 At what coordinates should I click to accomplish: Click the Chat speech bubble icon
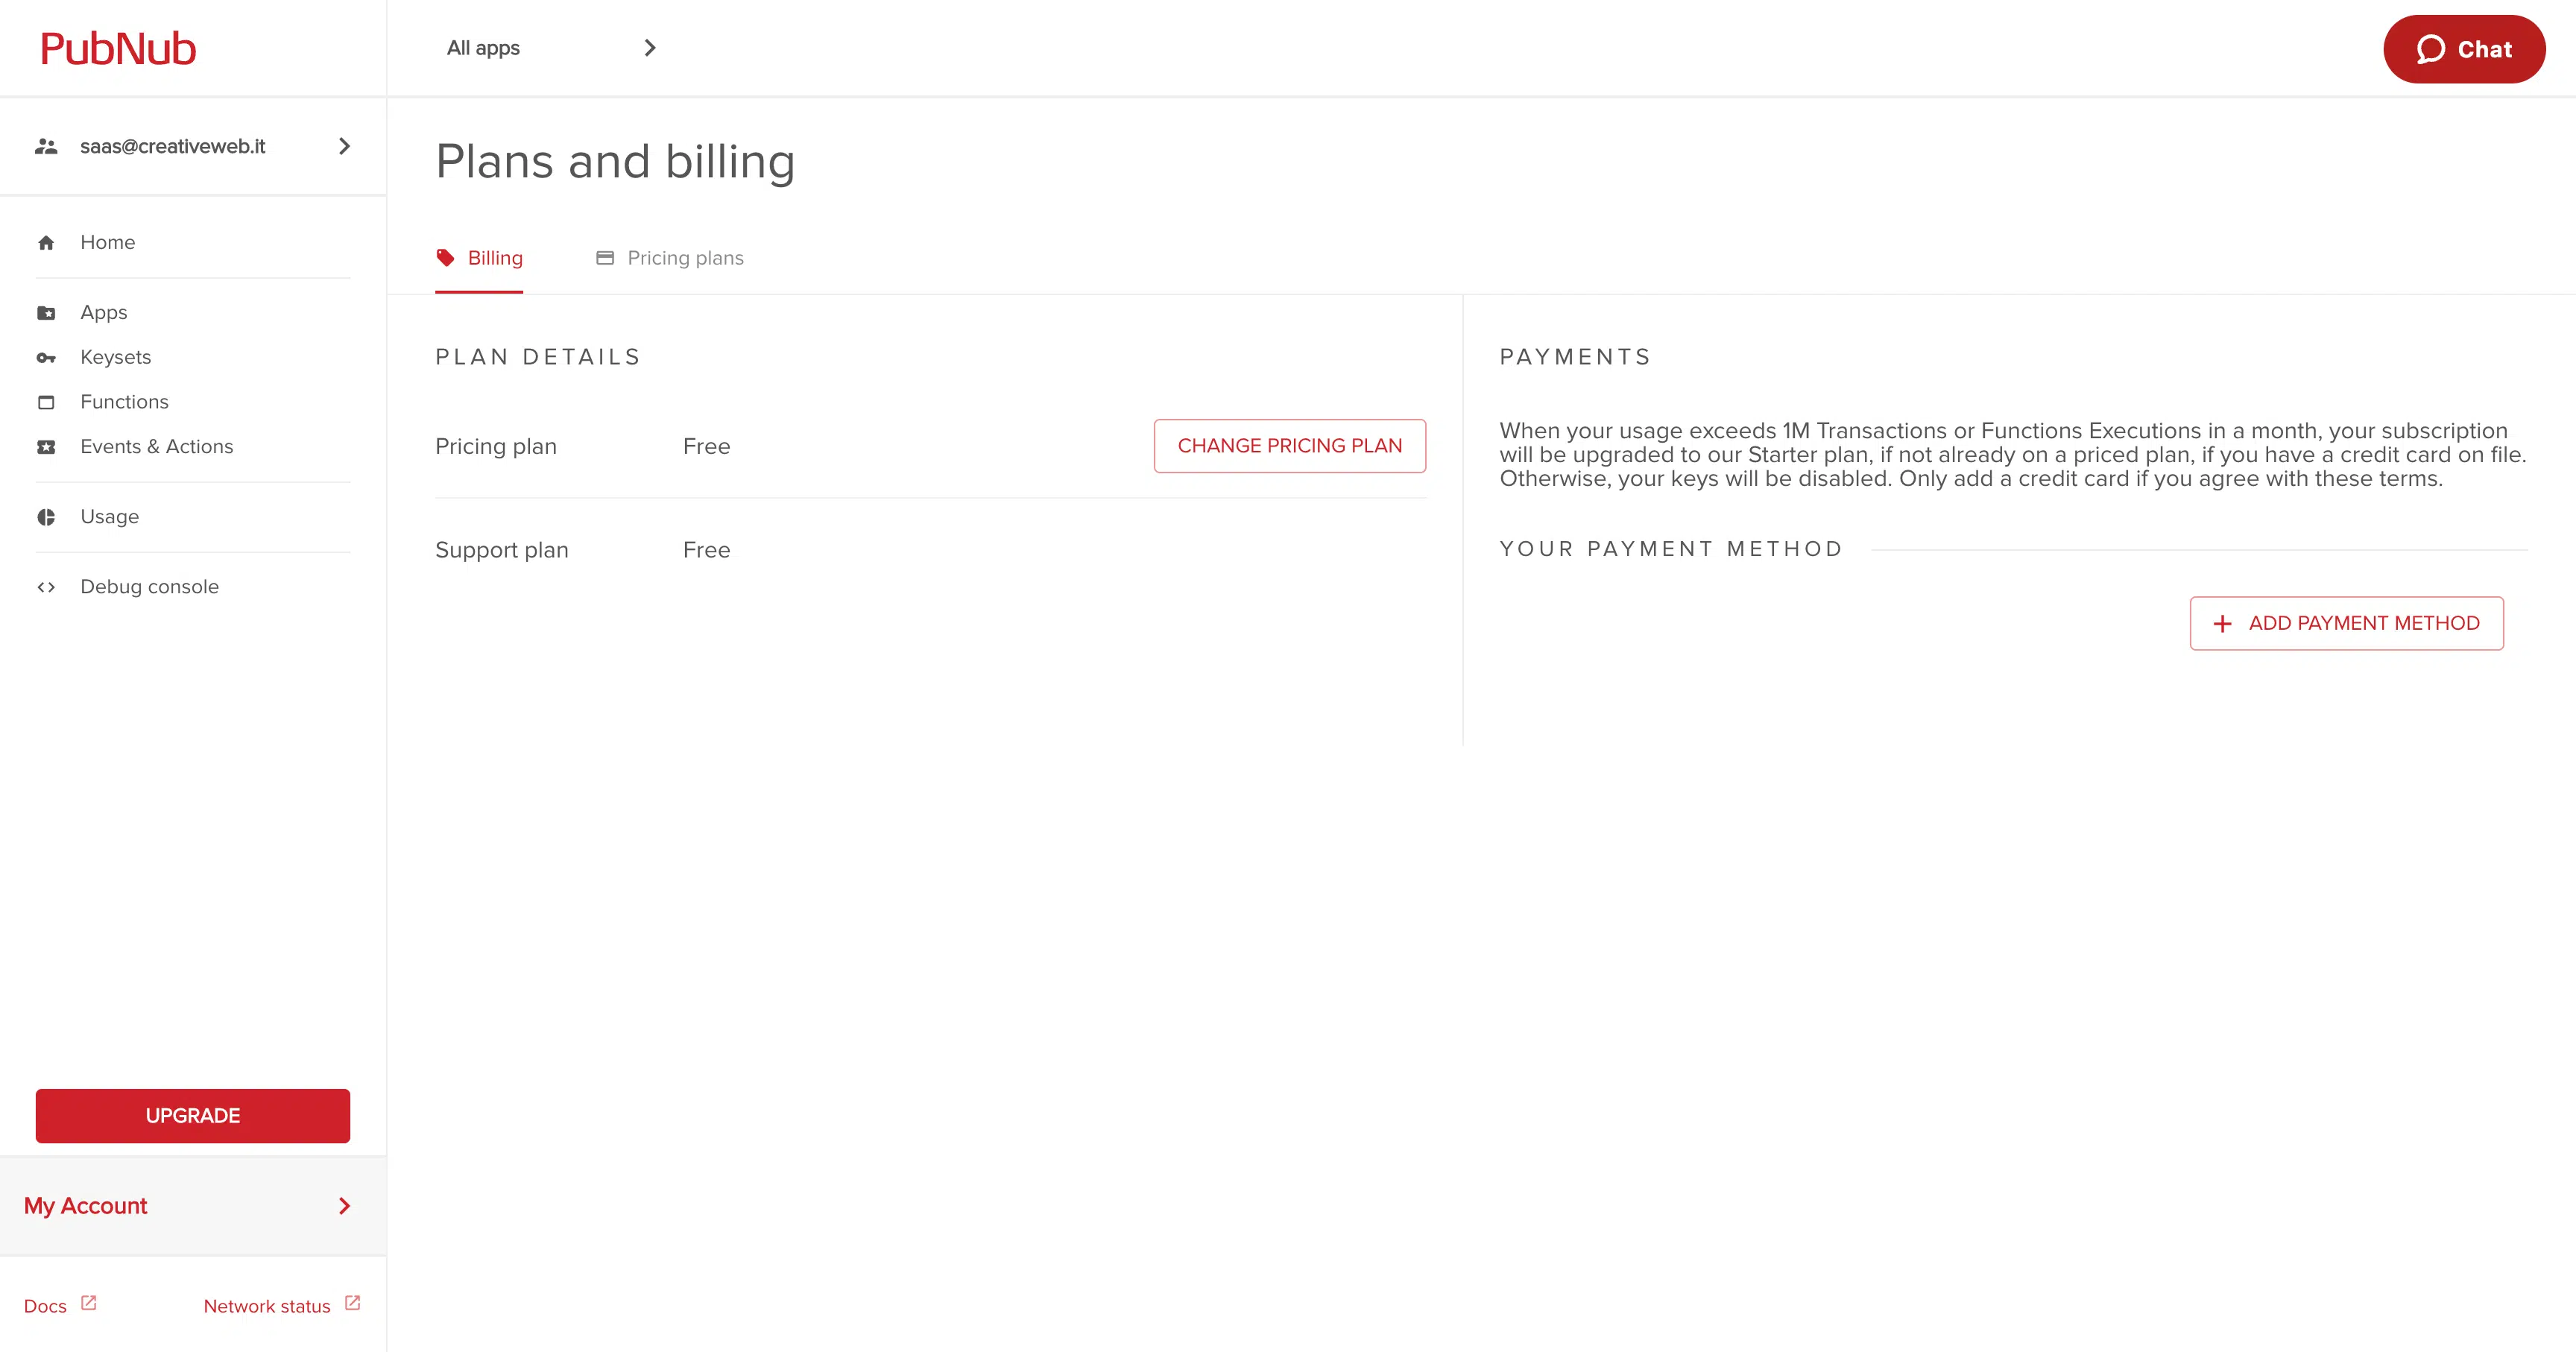click(x=2430, y=49)
